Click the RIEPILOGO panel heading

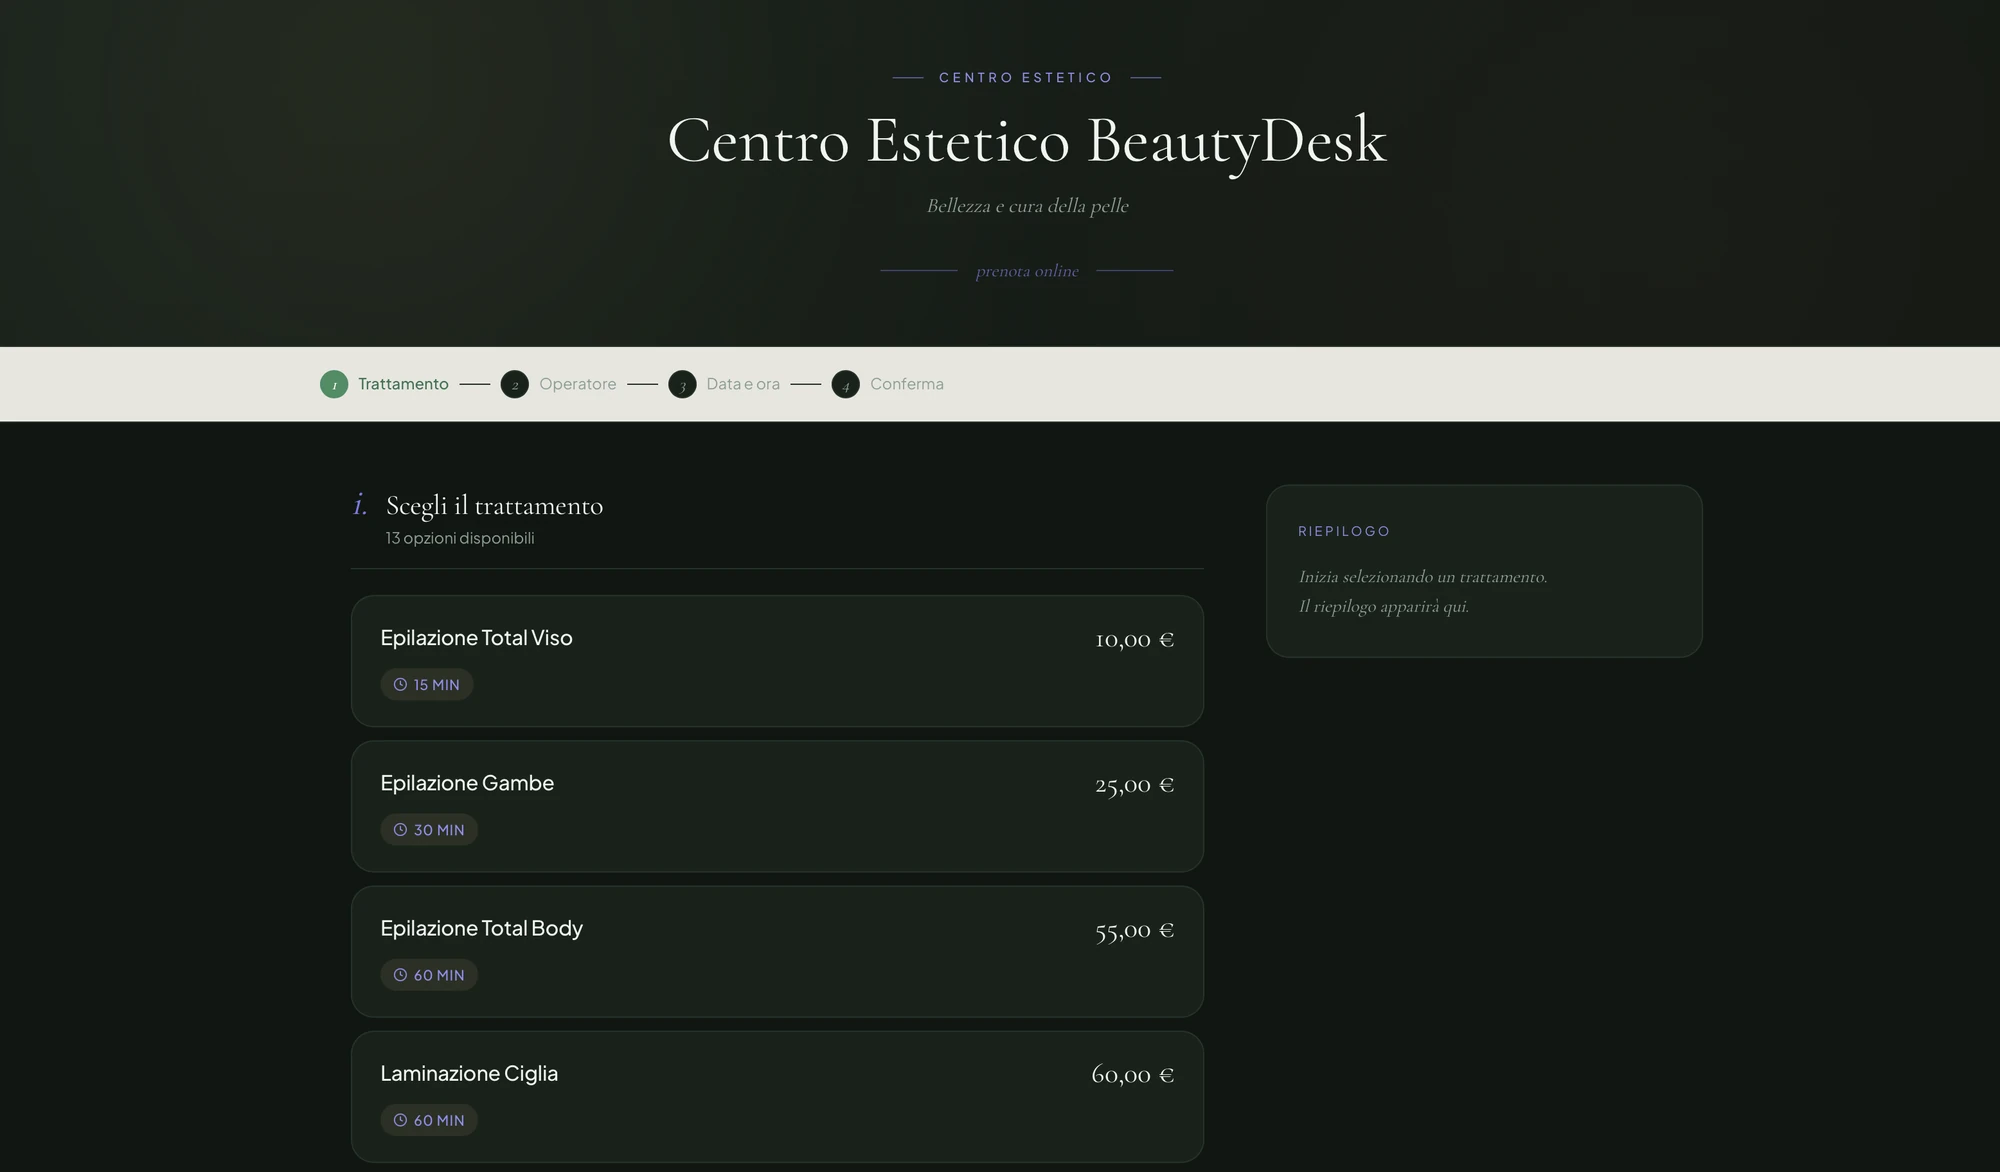point(1344,531)
